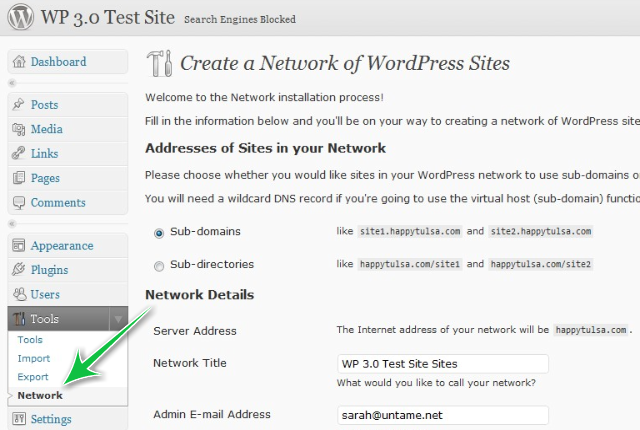The height and width of the screenshot is (430, 640).
Task: Open Import under Tools submenu
Action: [33, 358]
